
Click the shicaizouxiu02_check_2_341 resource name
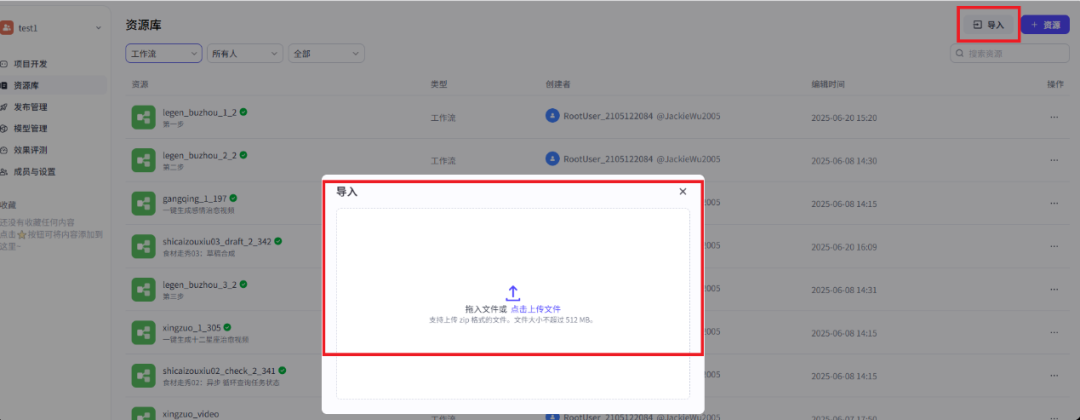click(x=219, y=370)
